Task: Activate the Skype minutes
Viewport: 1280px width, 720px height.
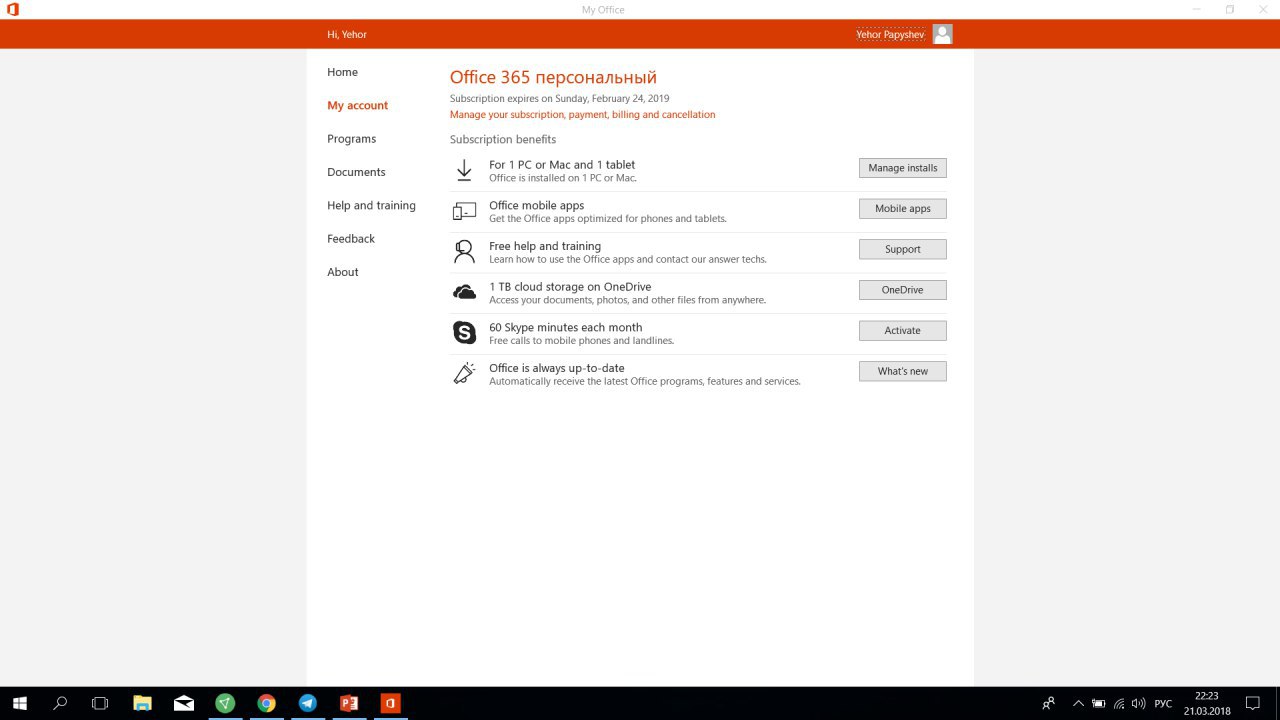Action: click(x=902, y=330)
